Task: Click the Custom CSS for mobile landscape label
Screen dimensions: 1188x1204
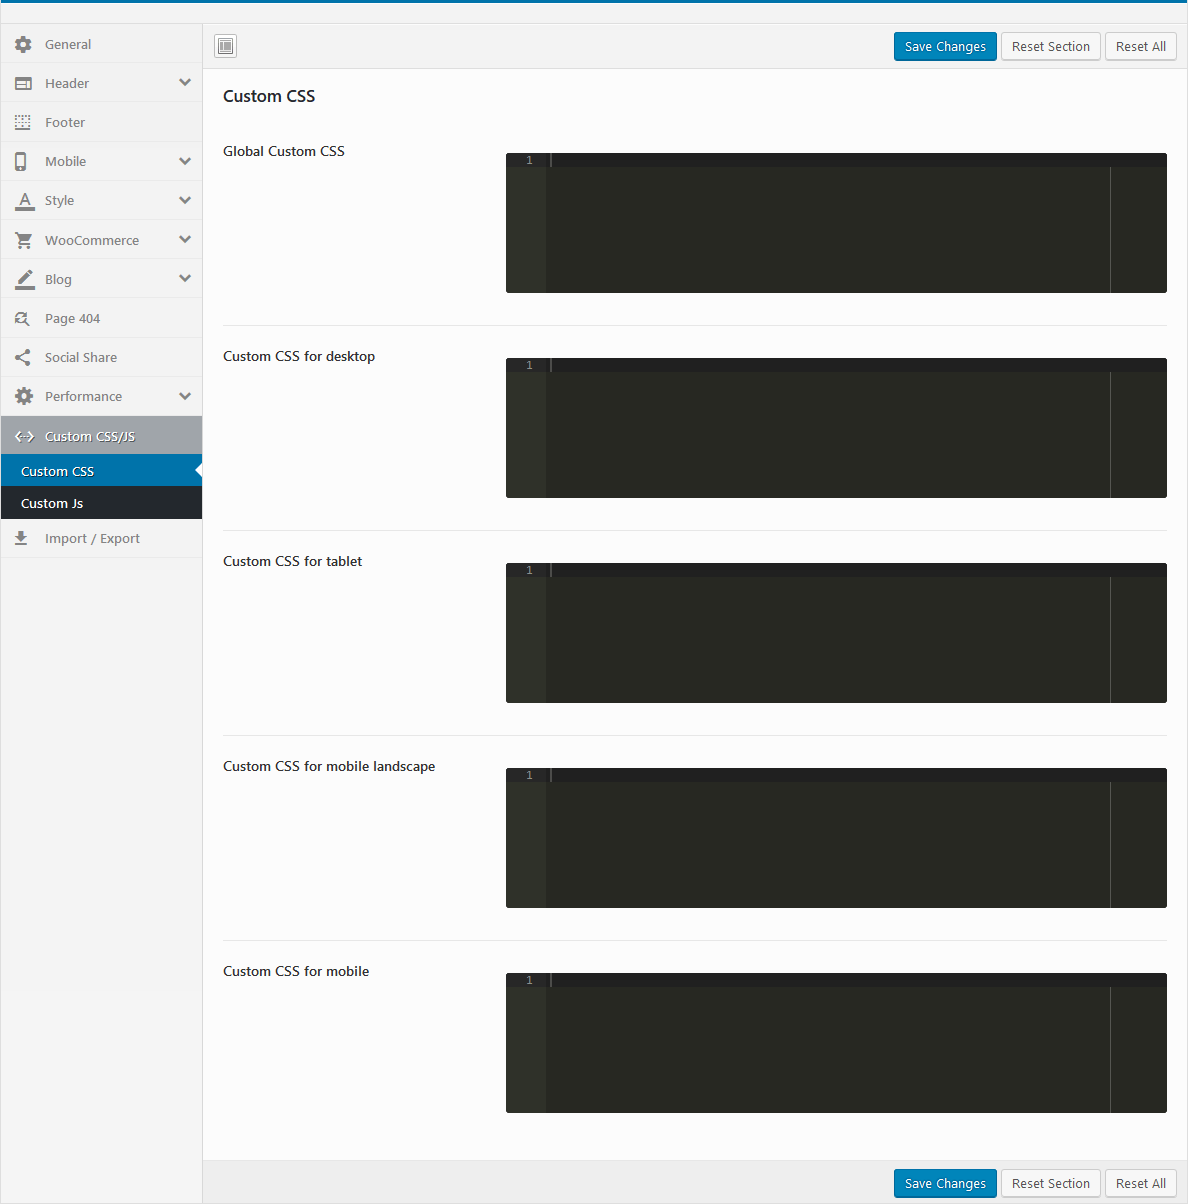Action: pos(329,766)
